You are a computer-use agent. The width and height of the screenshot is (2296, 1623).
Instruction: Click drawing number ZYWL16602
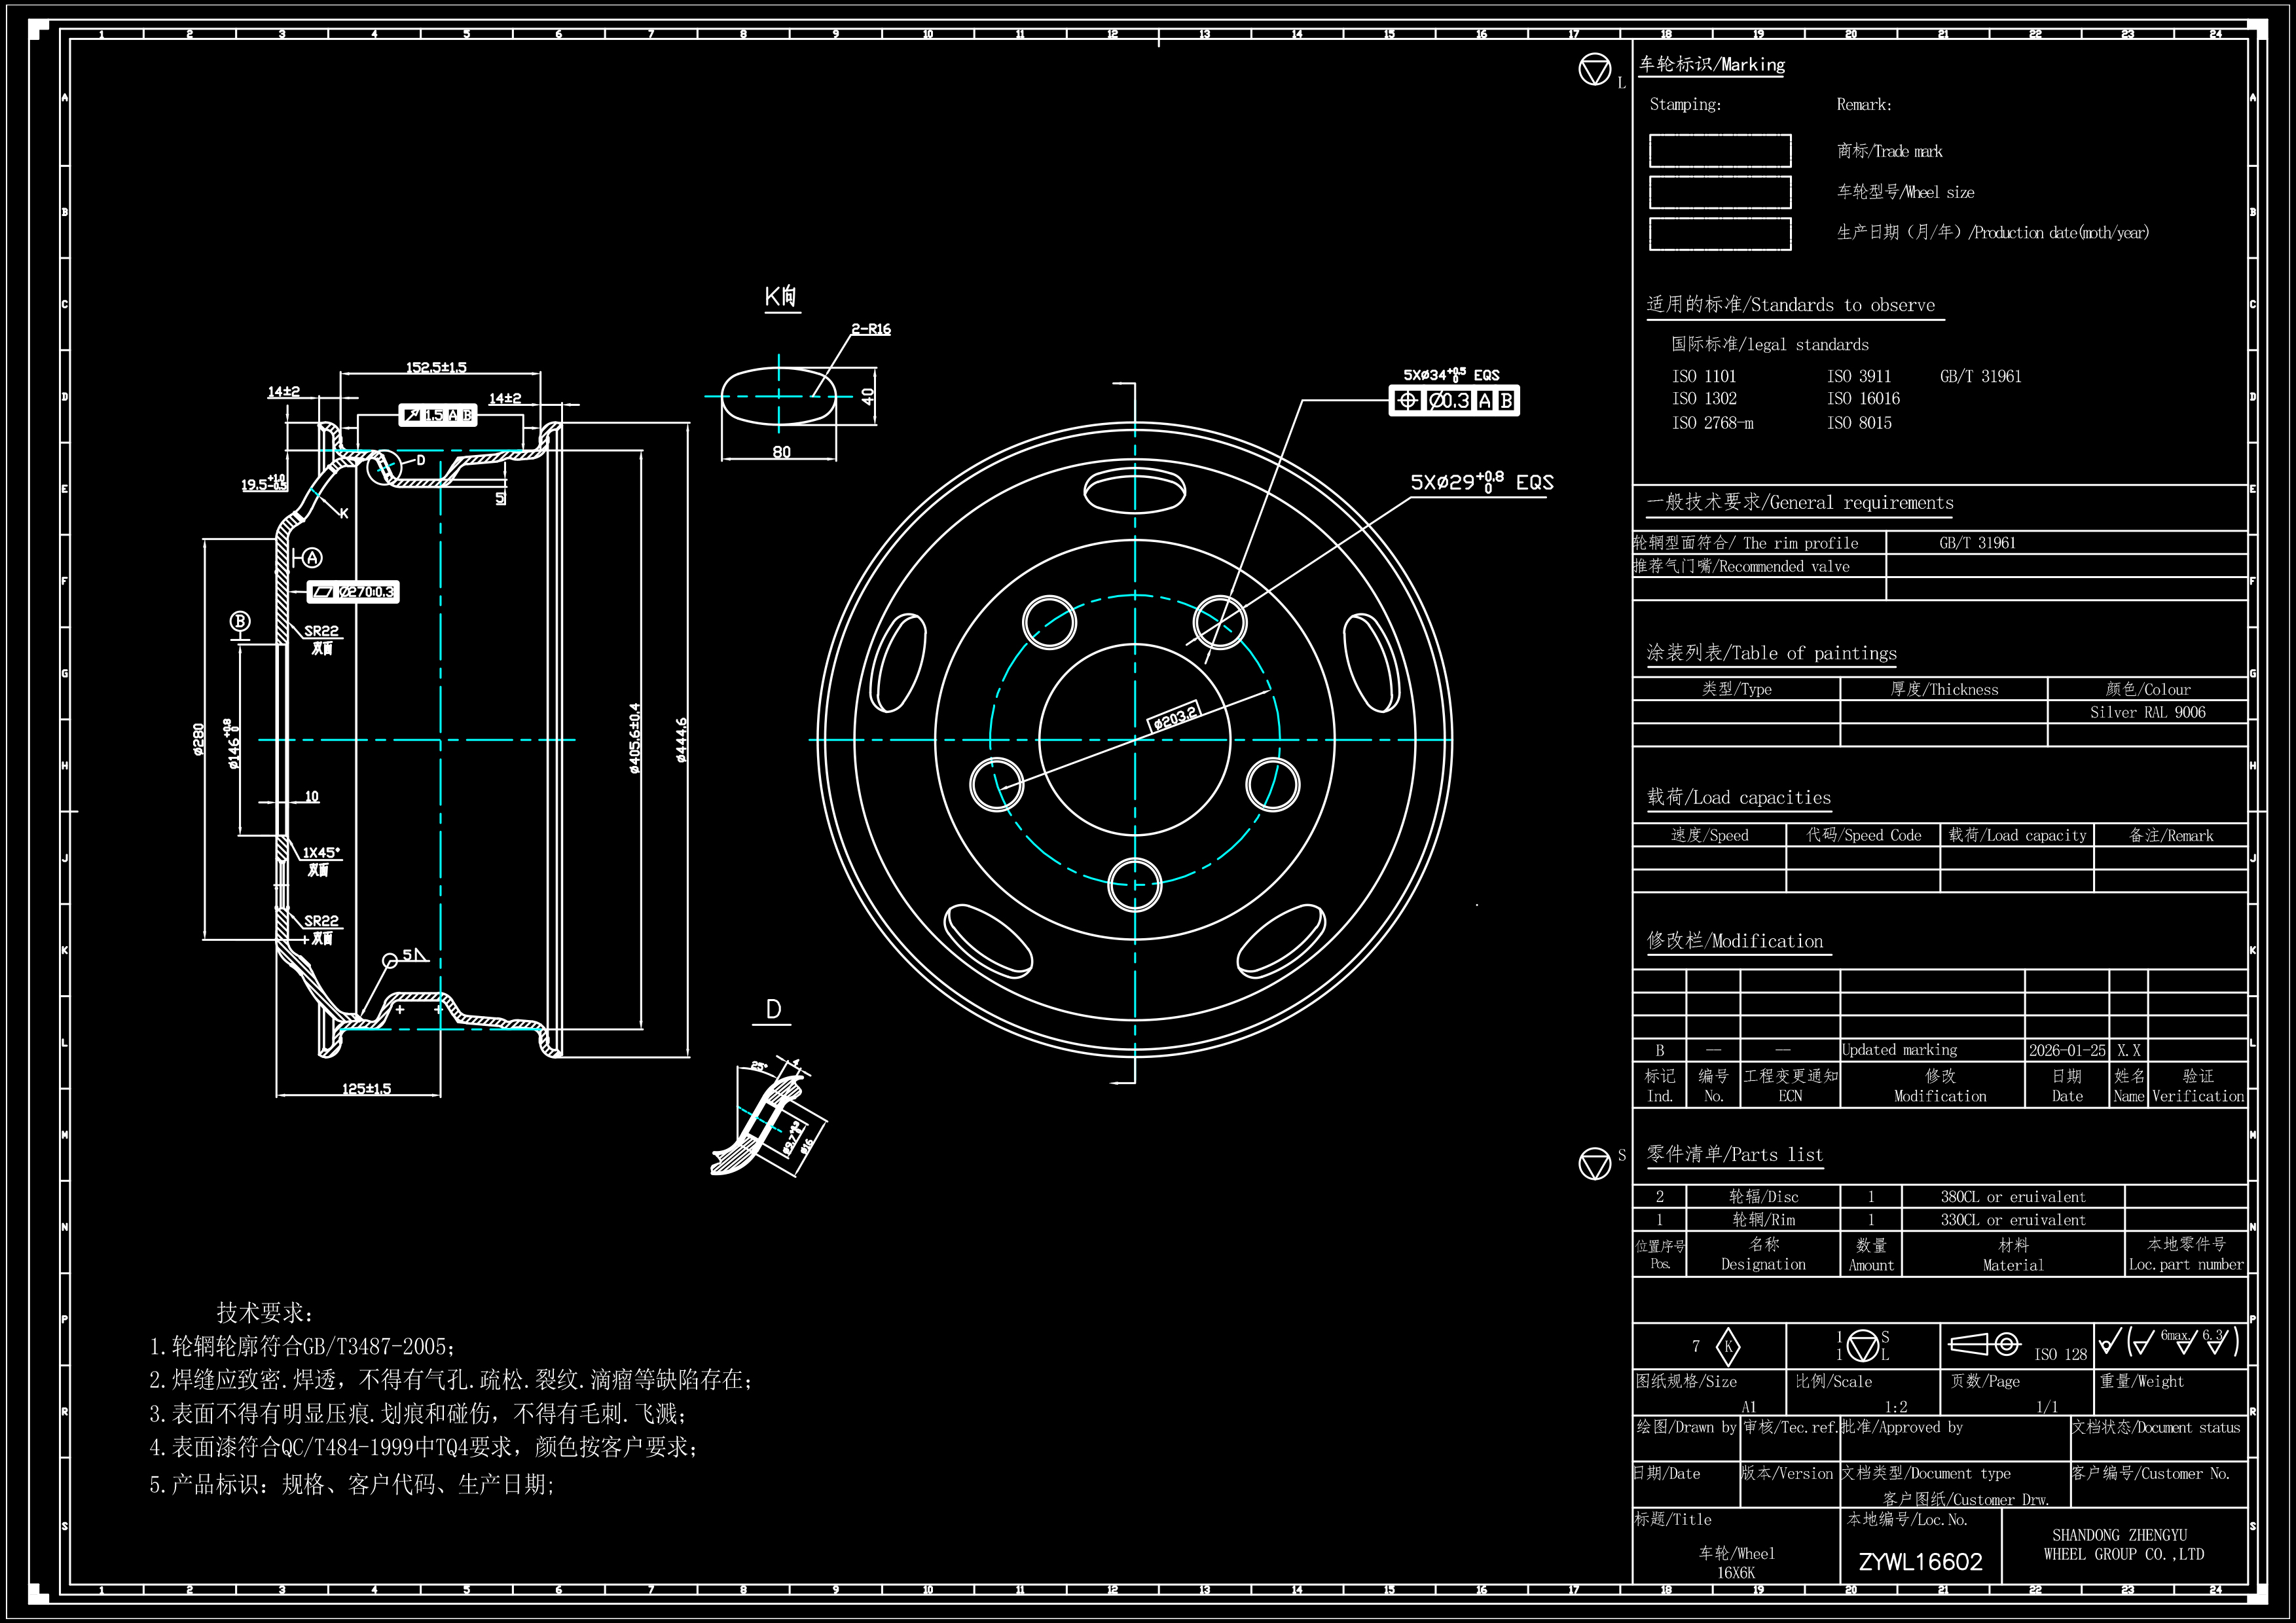[1920, 1562]
